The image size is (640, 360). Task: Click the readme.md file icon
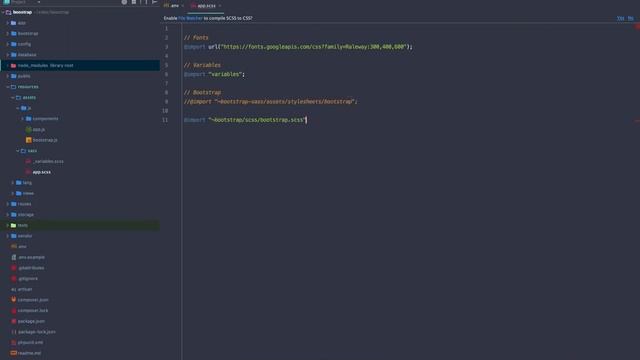(13, 353)
